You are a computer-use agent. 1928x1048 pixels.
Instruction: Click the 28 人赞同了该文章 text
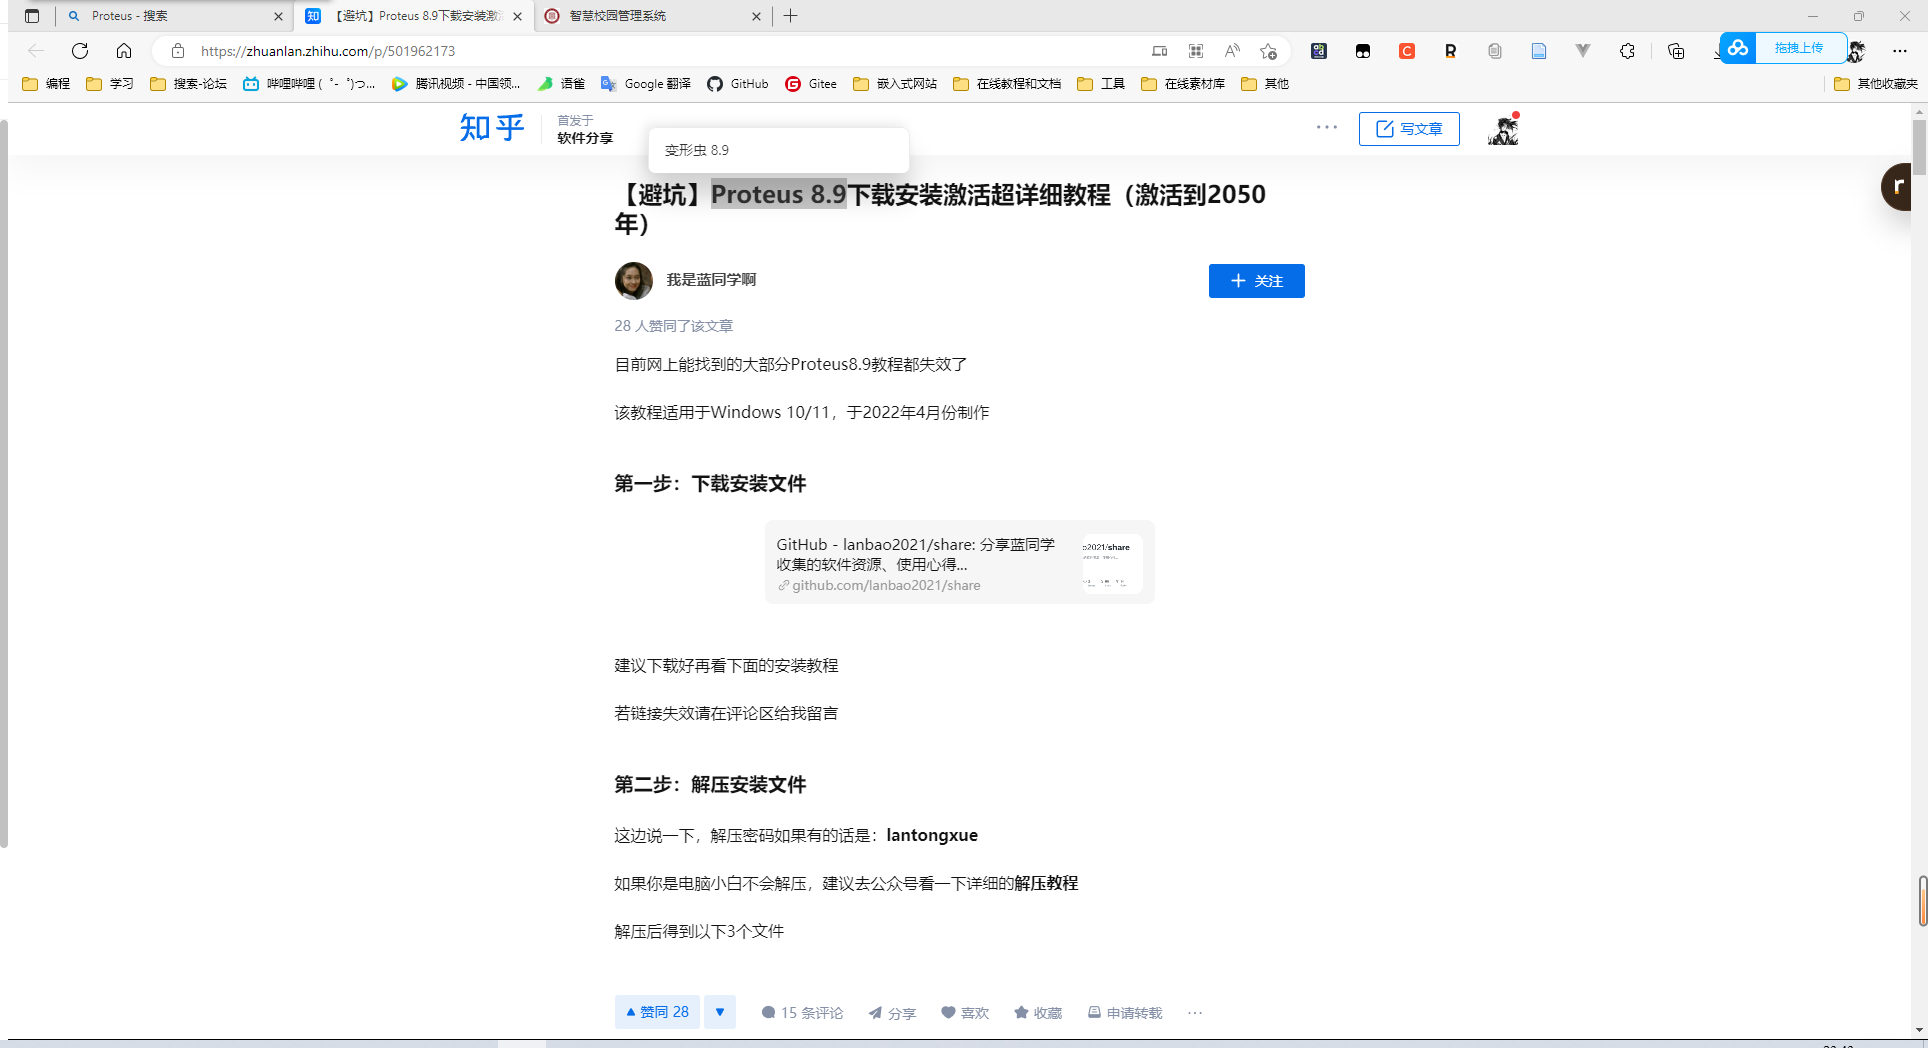(x=674, y=326)
